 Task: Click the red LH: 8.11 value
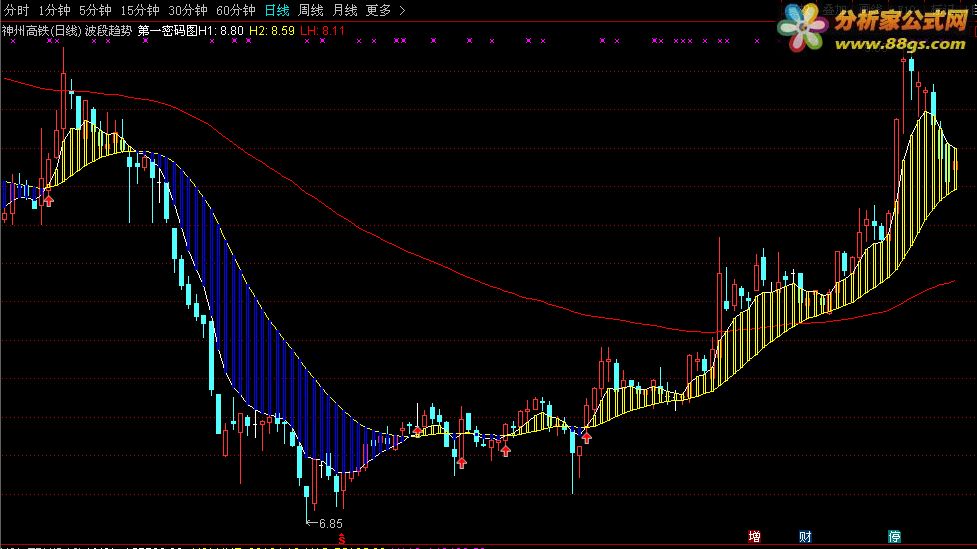322,31
